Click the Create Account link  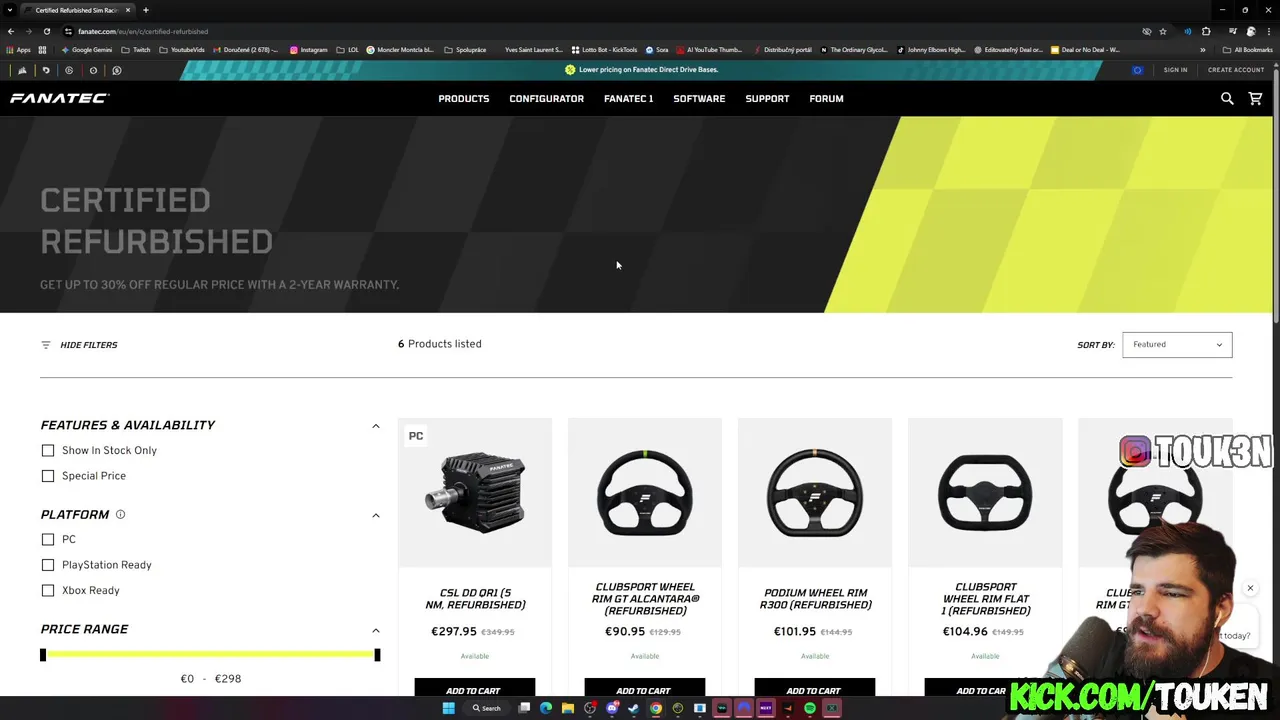pyautogui.click(x=1236, y=70)
